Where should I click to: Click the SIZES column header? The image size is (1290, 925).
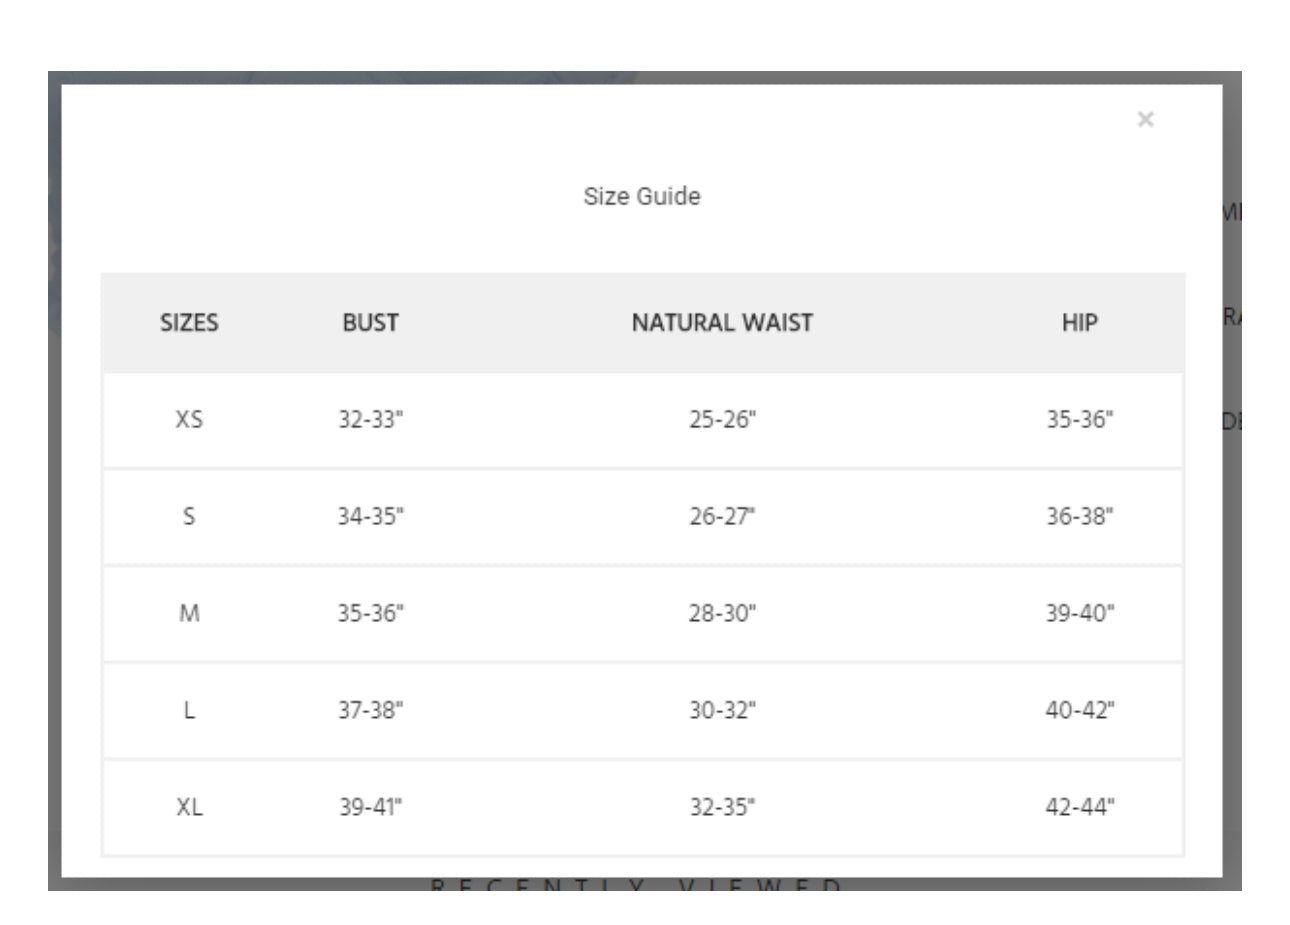coord(189,323)
